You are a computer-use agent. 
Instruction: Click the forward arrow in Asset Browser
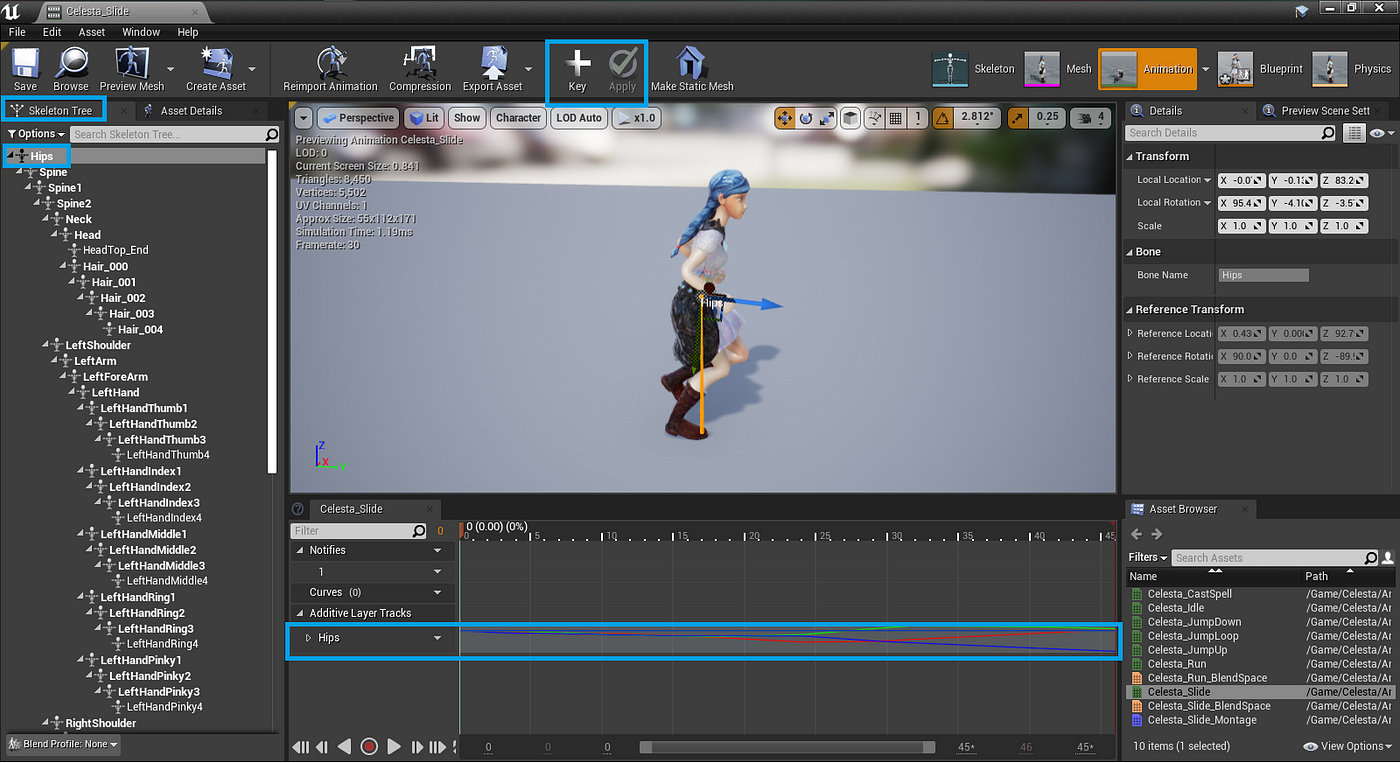point(1157,535)
